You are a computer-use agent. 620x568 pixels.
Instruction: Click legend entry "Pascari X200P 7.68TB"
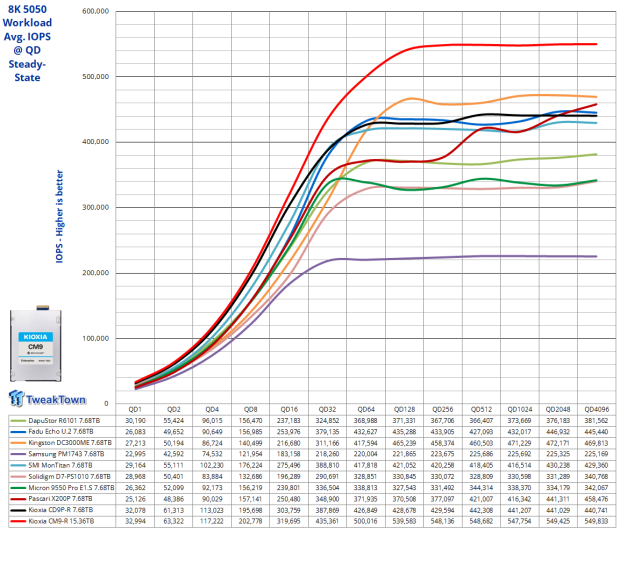pos(60,499)
